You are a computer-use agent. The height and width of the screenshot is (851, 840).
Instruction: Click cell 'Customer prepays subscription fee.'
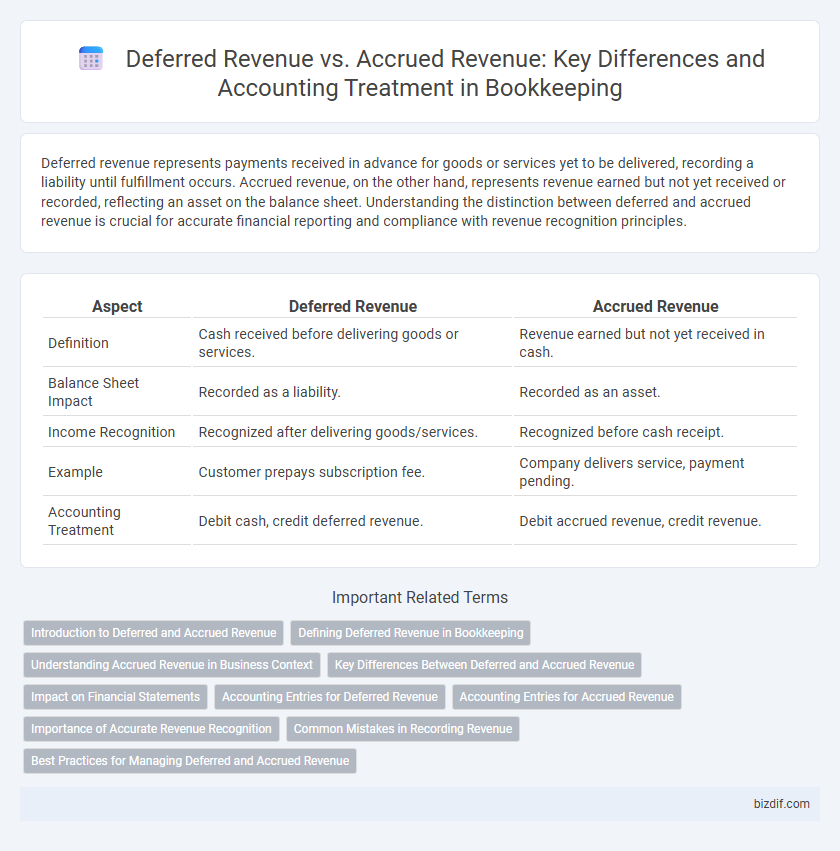(x=353, y=472)
